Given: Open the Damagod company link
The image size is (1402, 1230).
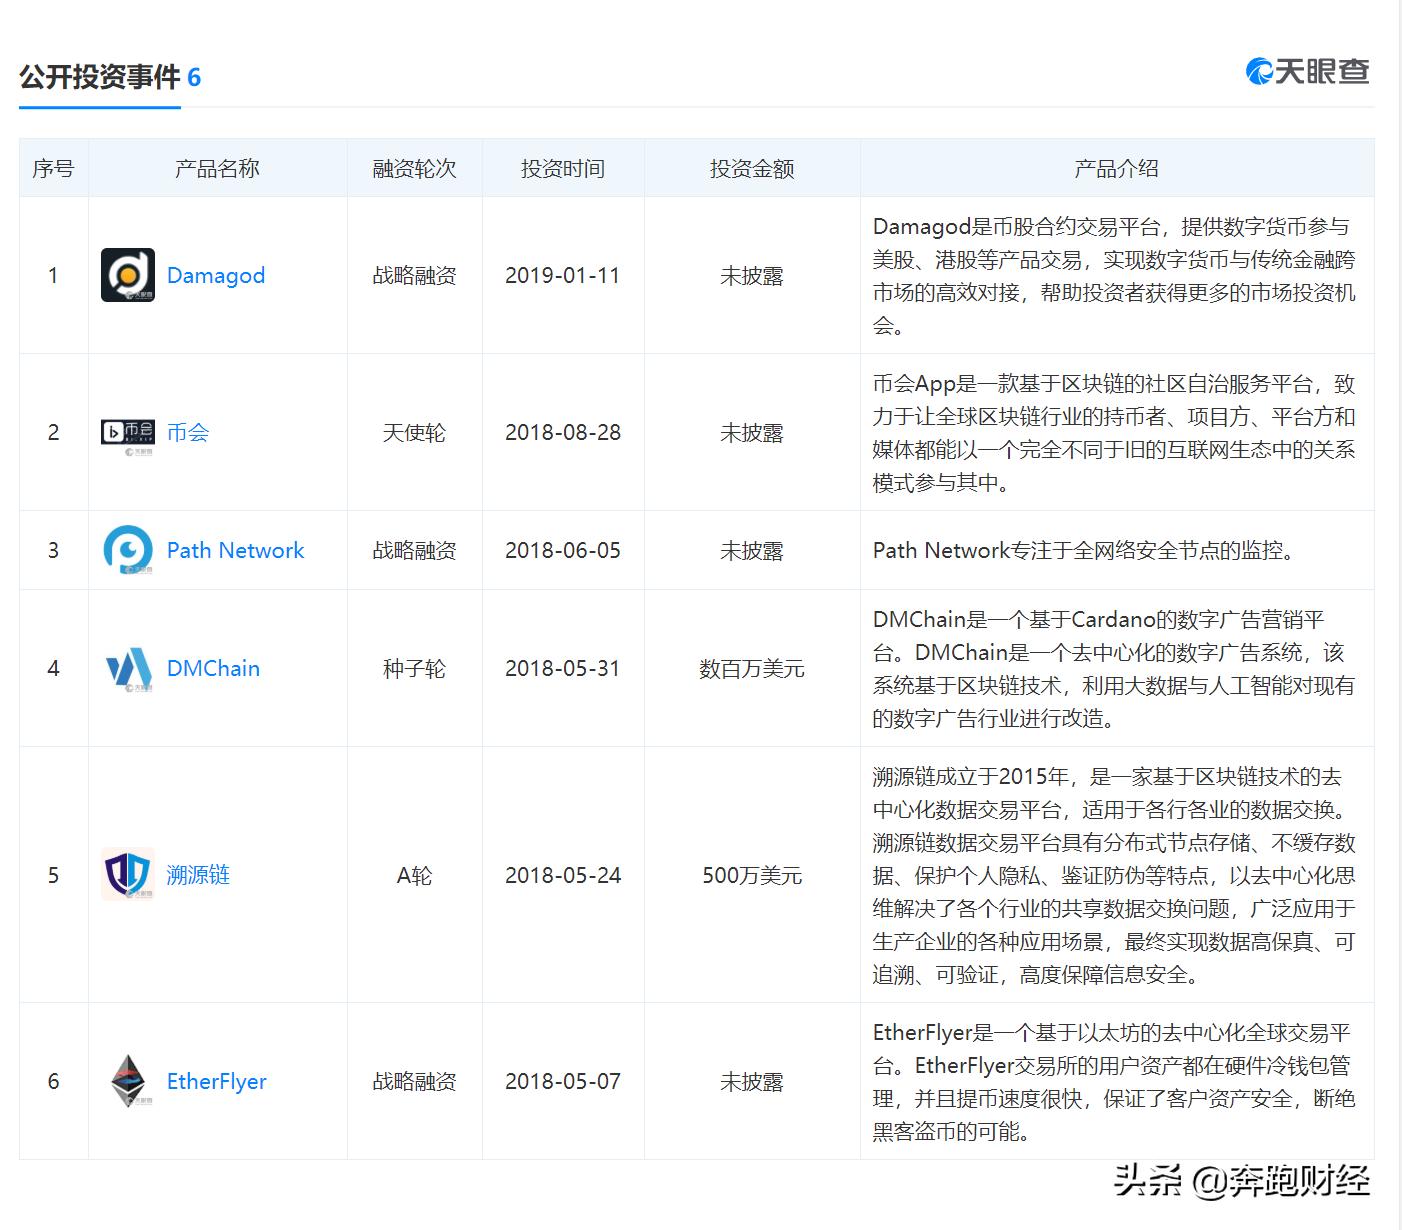Looking at the screenshot, I should 216,276.
